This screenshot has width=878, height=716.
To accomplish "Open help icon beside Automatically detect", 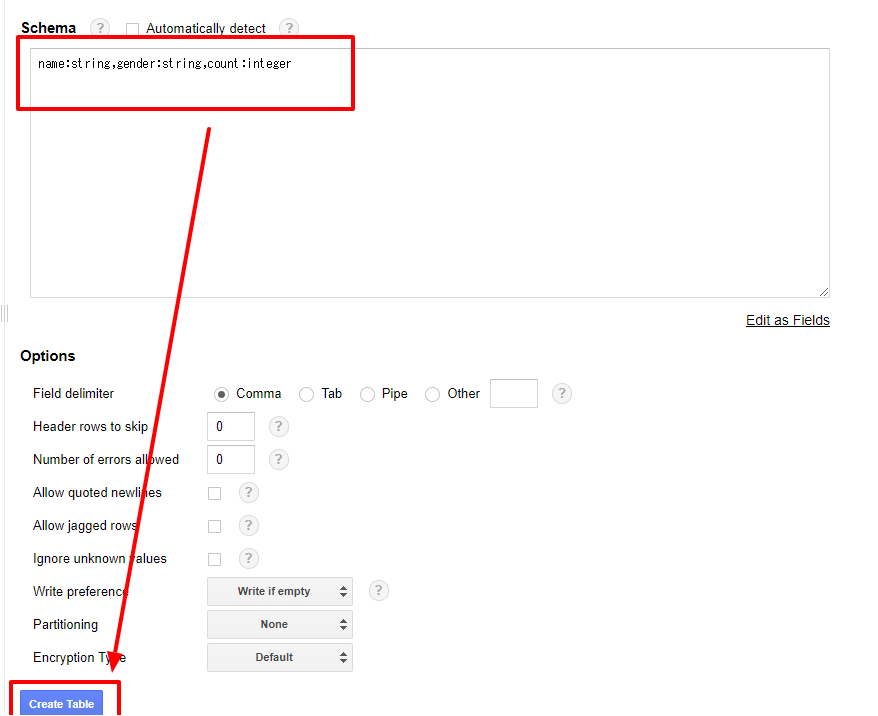I will (289, 27).
